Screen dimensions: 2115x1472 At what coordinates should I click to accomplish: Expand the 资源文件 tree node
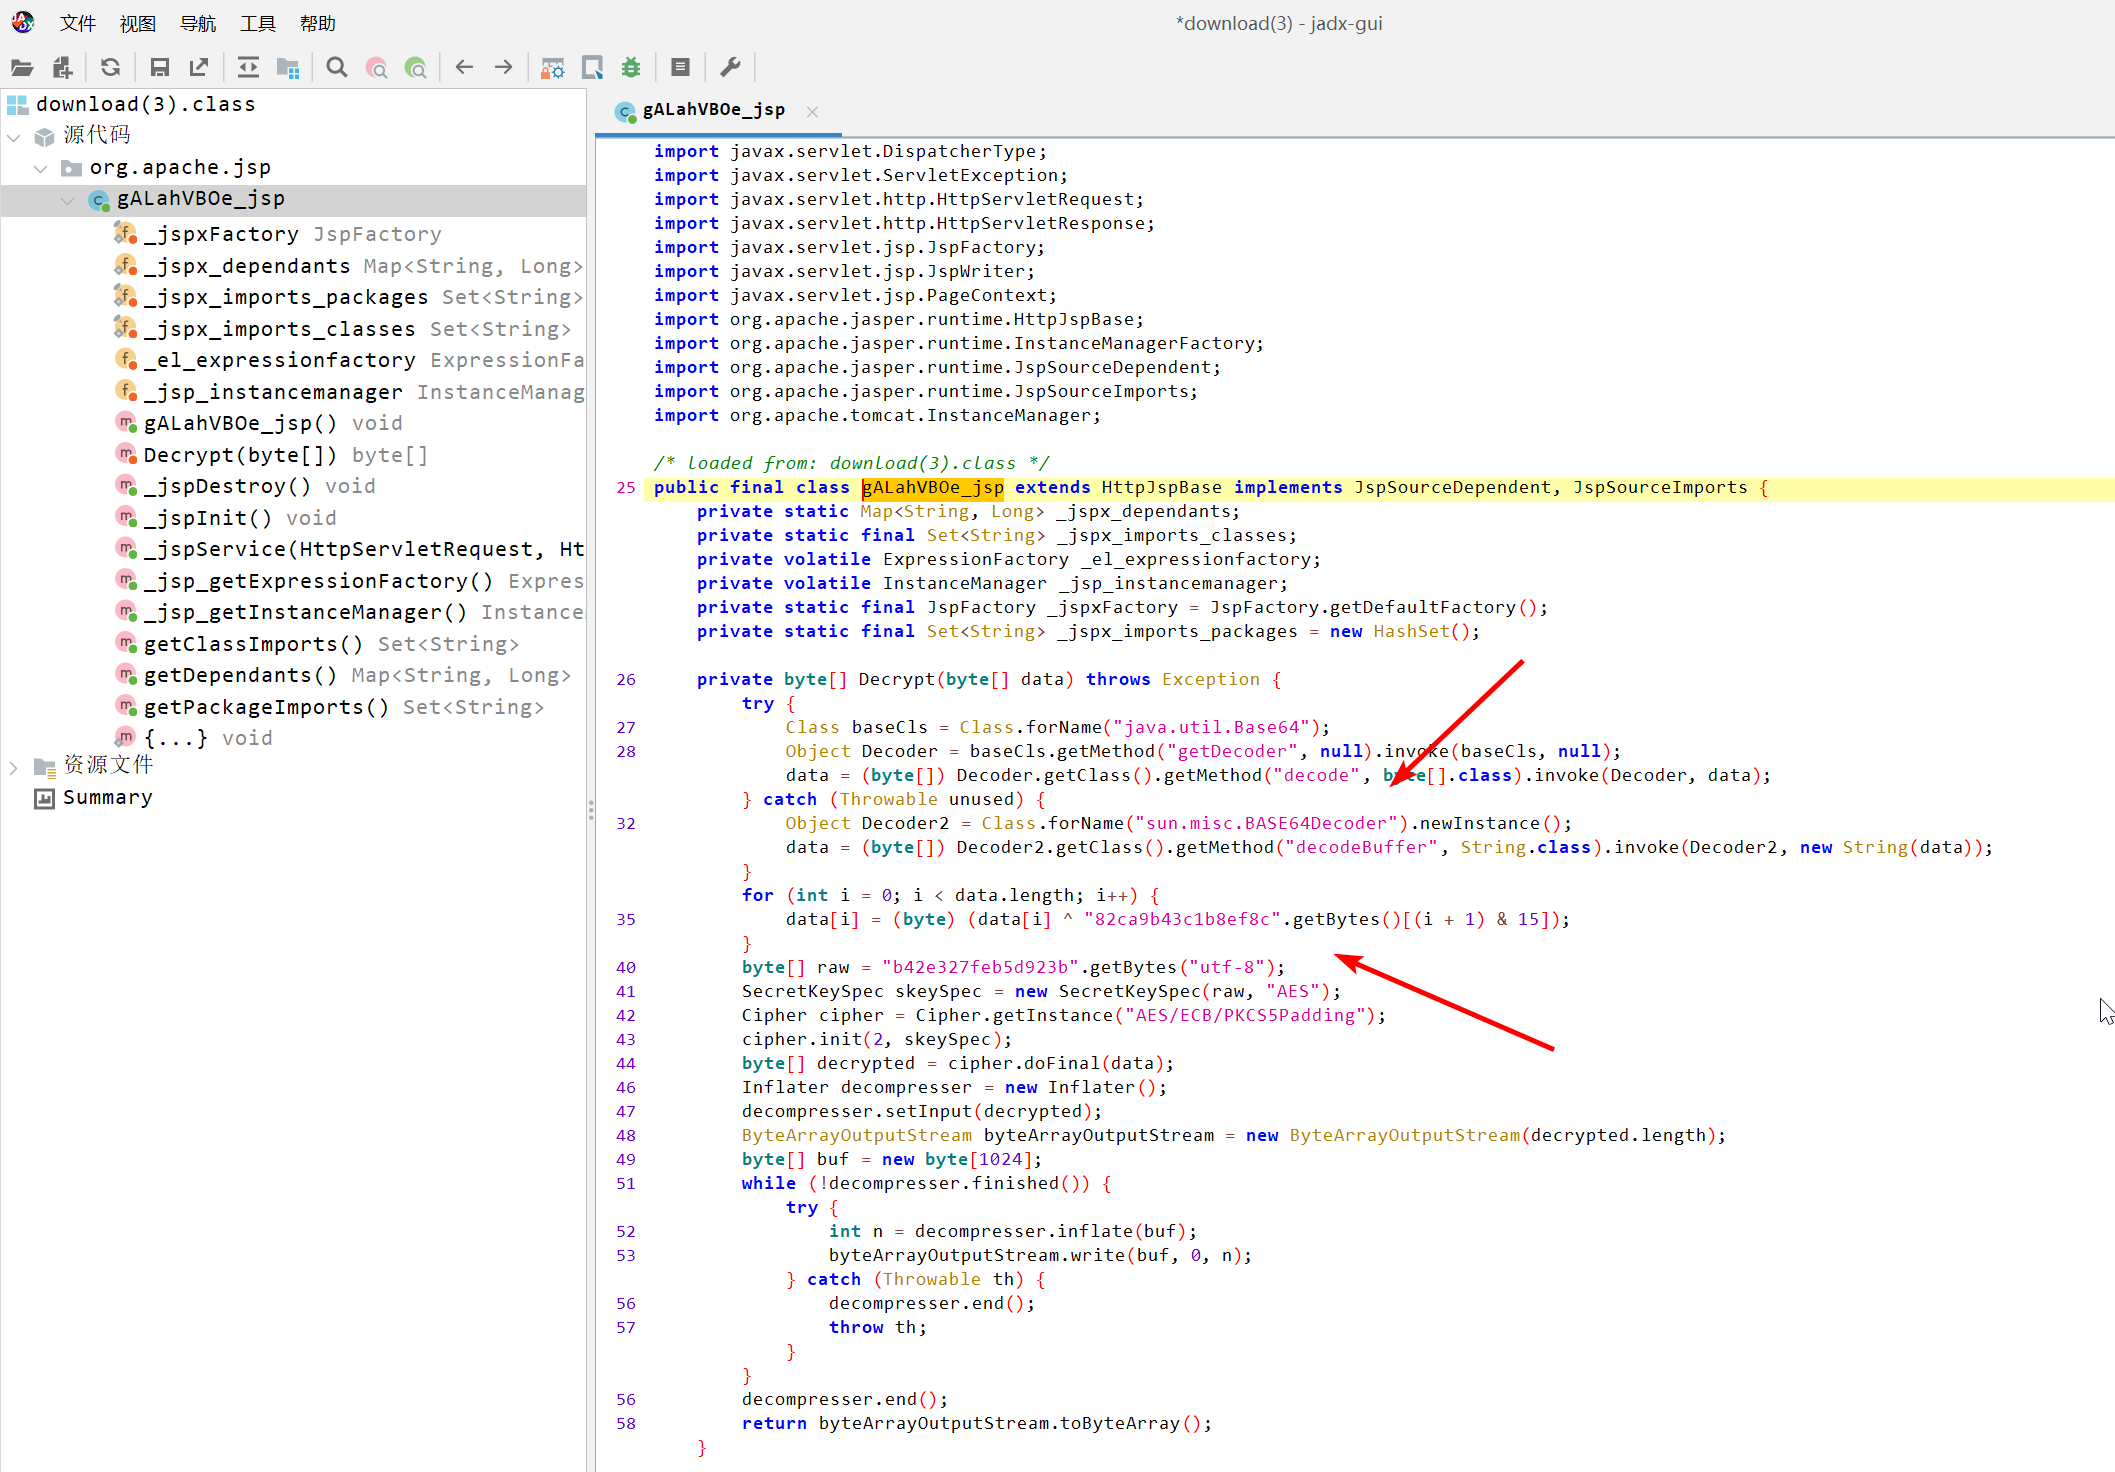coord(14,767)
